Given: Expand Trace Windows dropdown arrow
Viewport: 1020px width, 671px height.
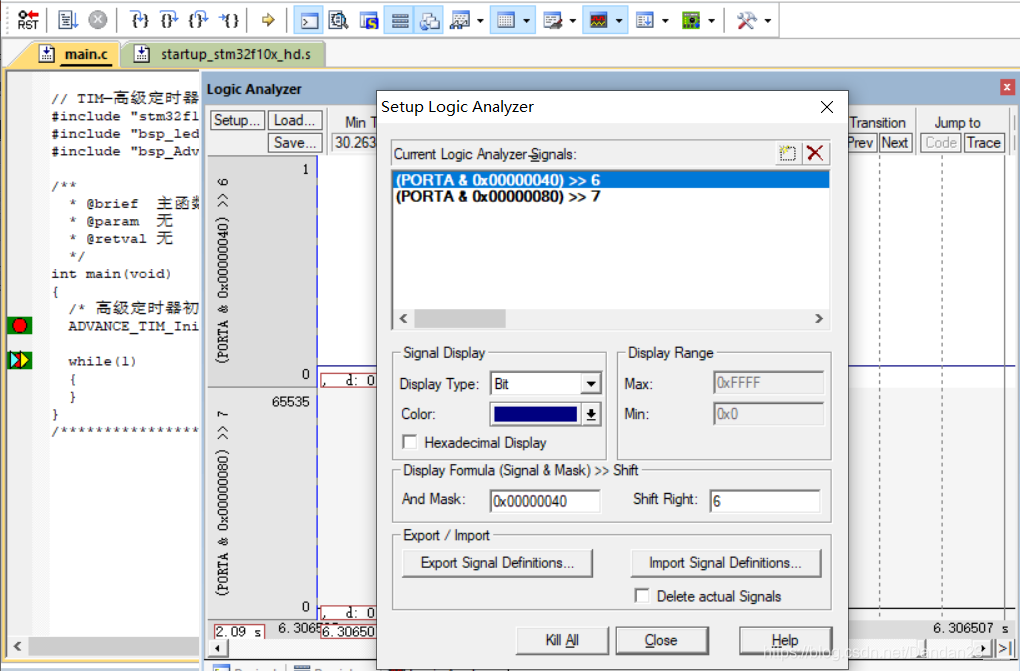Looking at the screenshot, I should click(x=665, y=21).
